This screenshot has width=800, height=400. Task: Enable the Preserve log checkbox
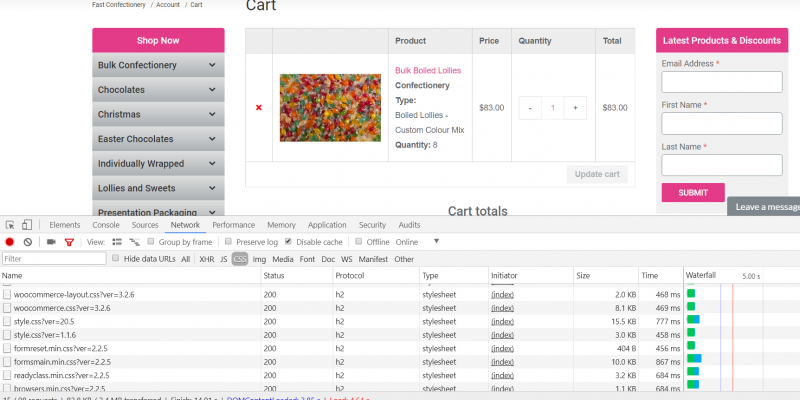(x=229, y=241)
